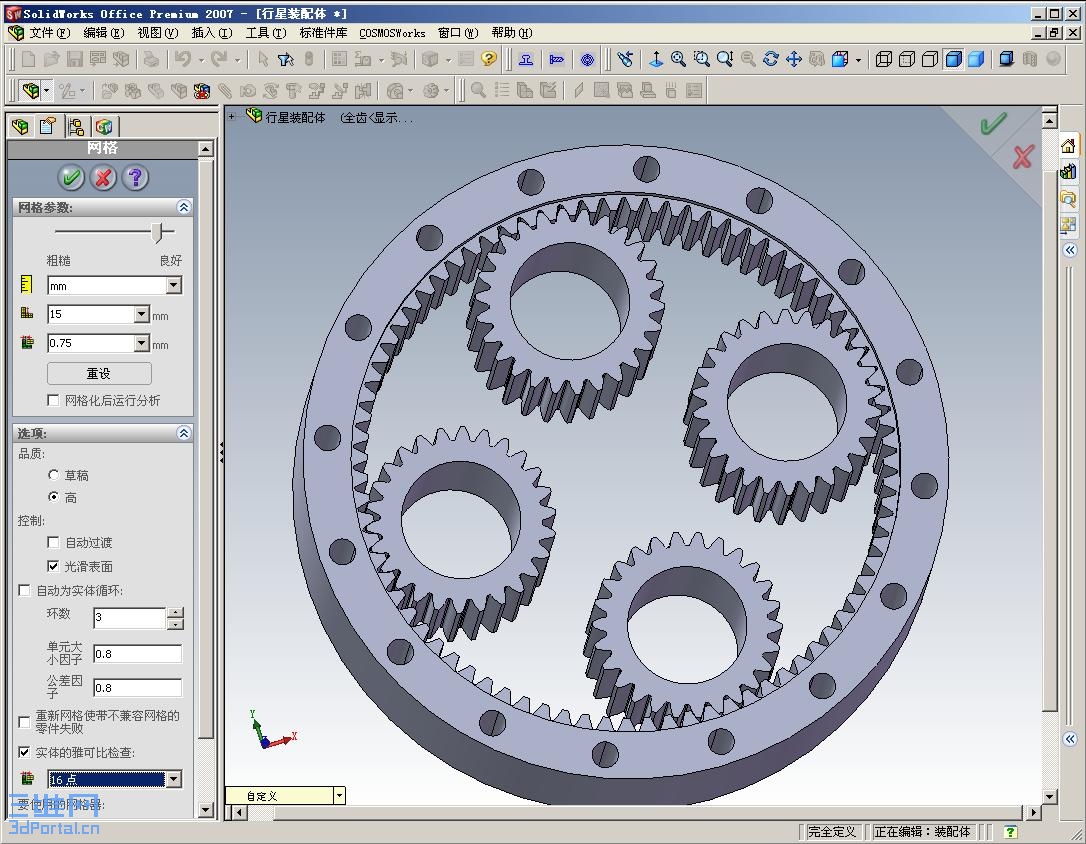Click in the 环数 input field

tap(130, 617)
